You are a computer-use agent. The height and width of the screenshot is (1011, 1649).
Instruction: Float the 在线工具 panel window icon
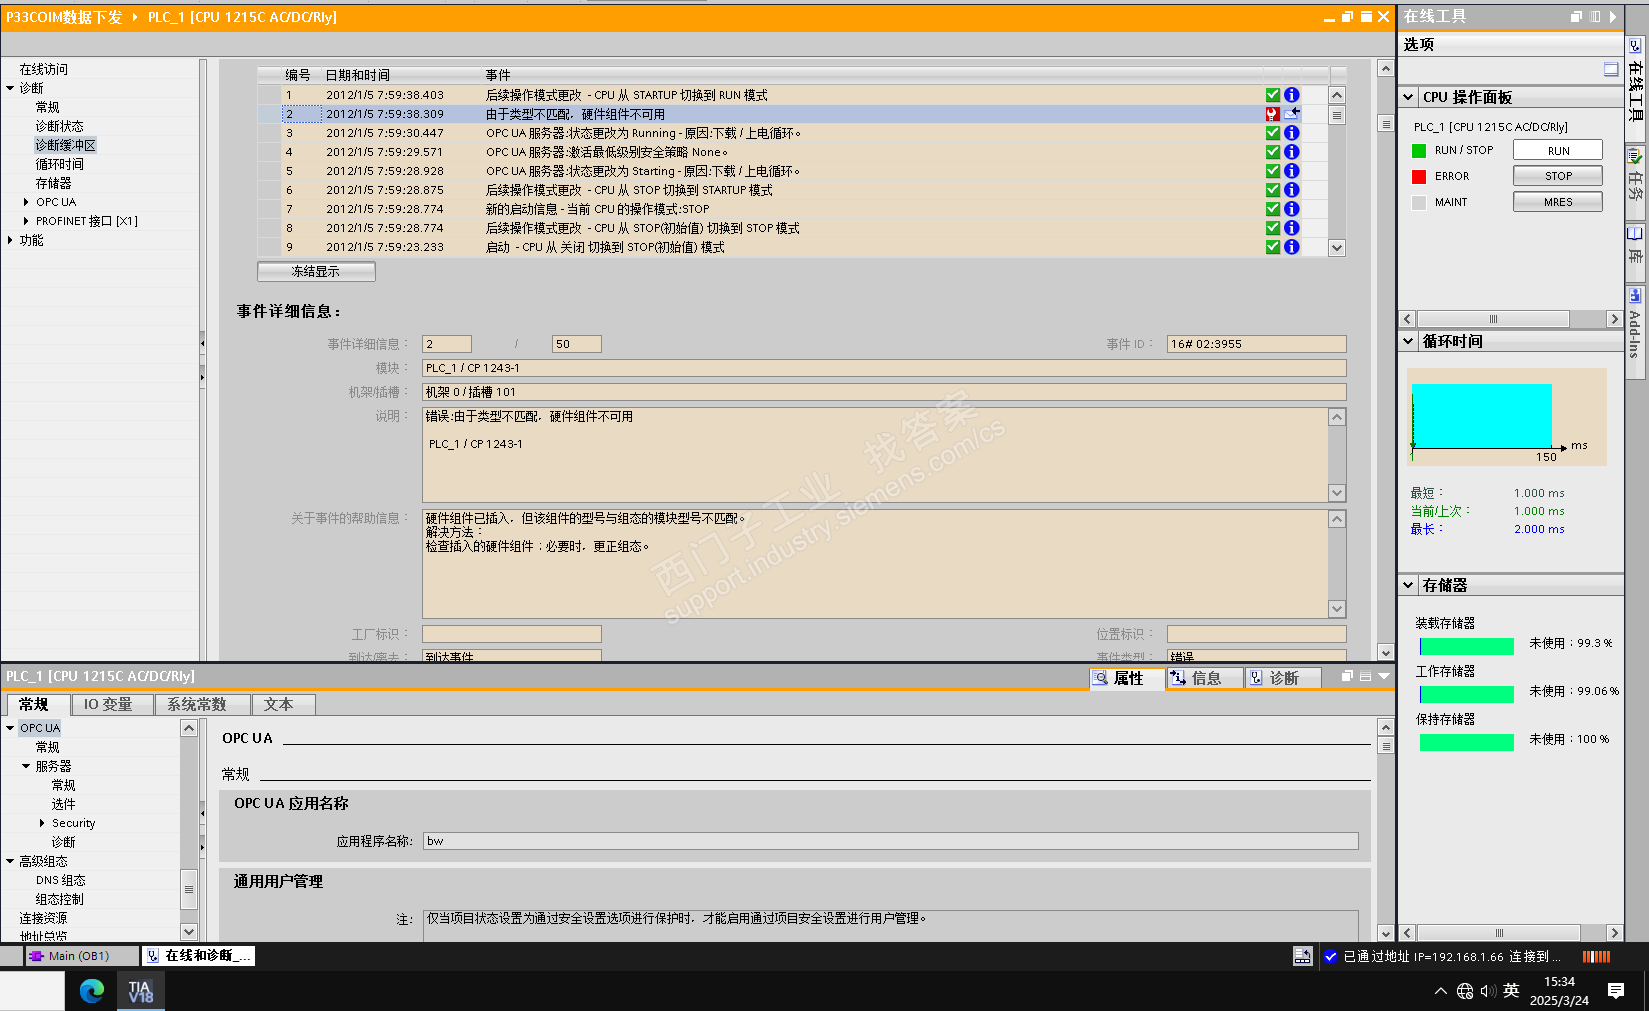click(x=1577, y=17)
